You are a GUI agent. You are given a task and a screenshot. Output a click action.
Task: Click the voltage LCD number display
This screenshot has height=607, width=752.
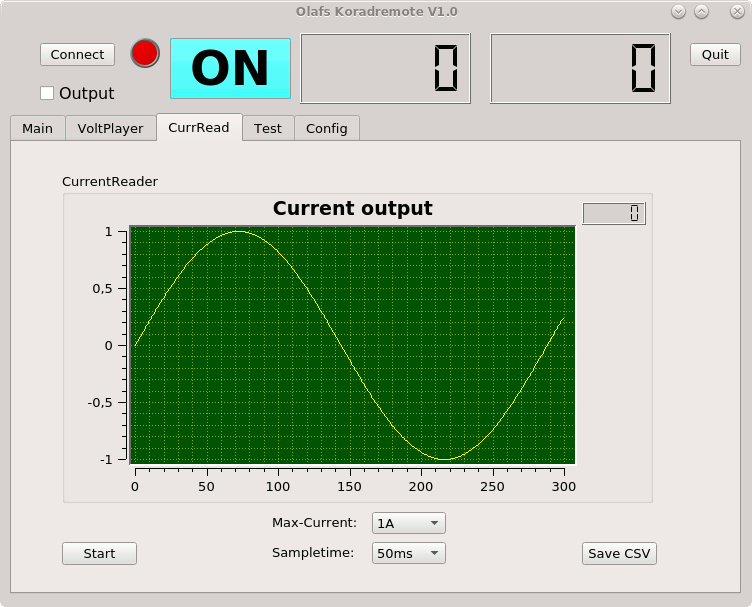point(385,68)
